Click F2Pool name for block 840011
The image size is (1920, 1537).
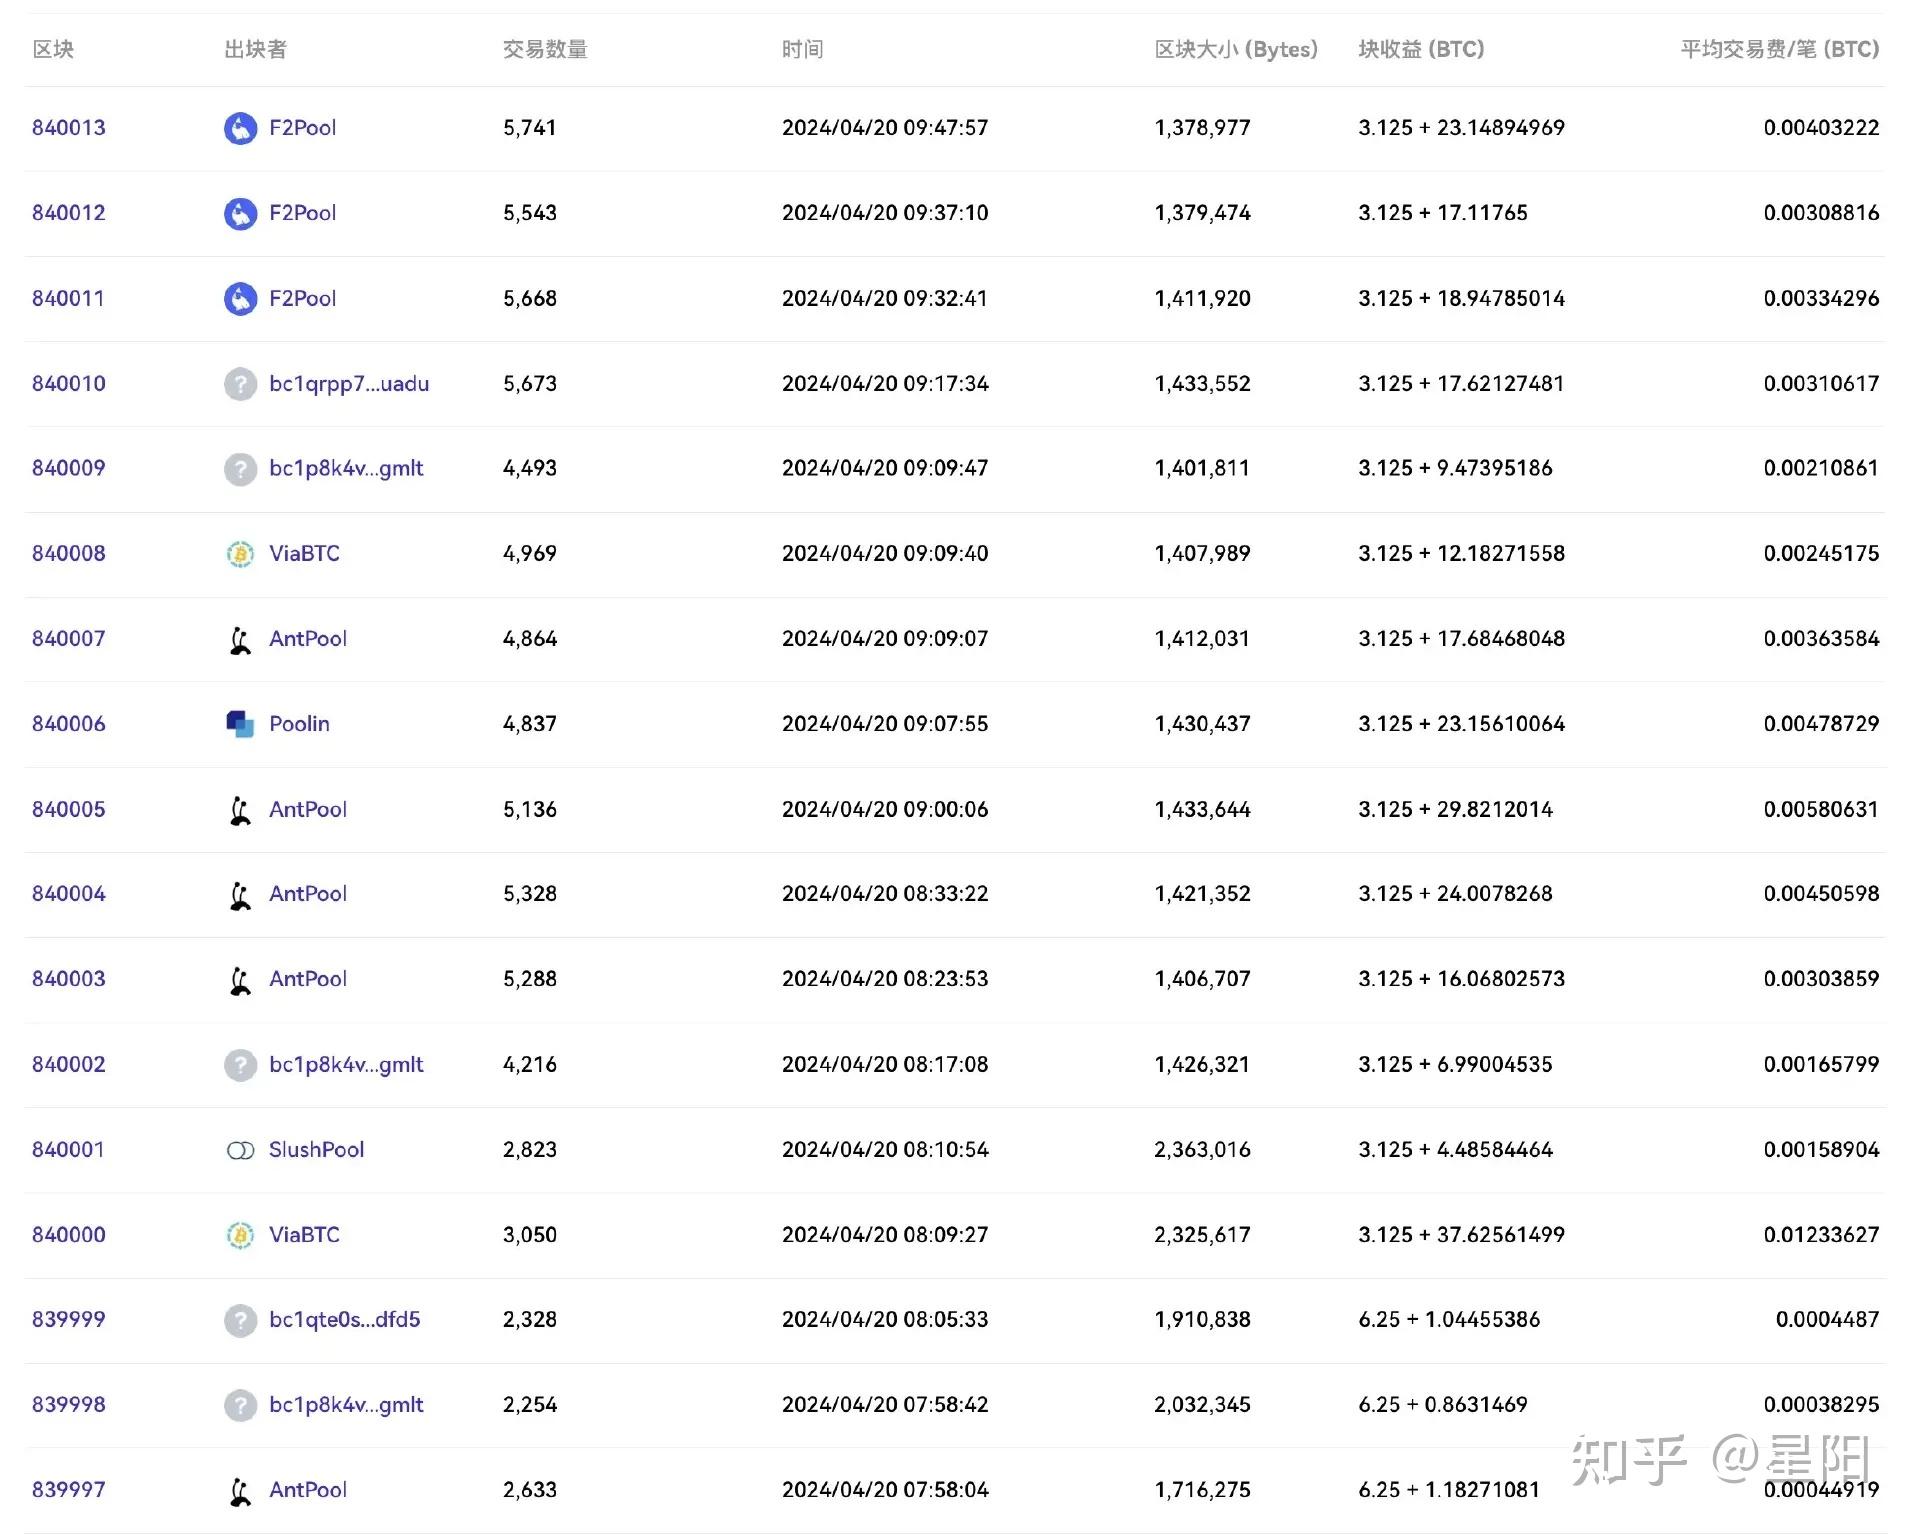tap(302, 299)
